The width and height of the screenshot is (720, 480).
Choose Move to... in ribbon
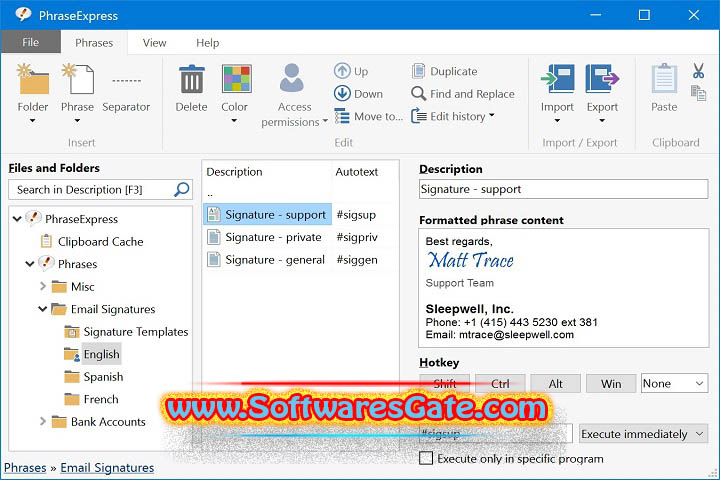(368, 116)
